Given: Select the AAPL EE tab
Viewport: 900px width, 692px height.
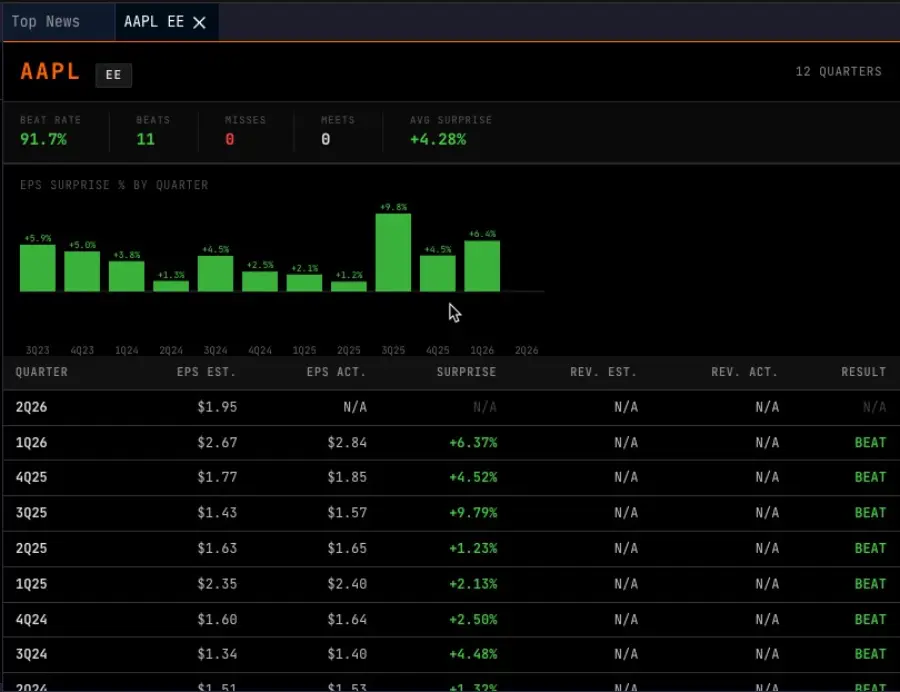Looking at the screenshot, I should click(156, 21).
